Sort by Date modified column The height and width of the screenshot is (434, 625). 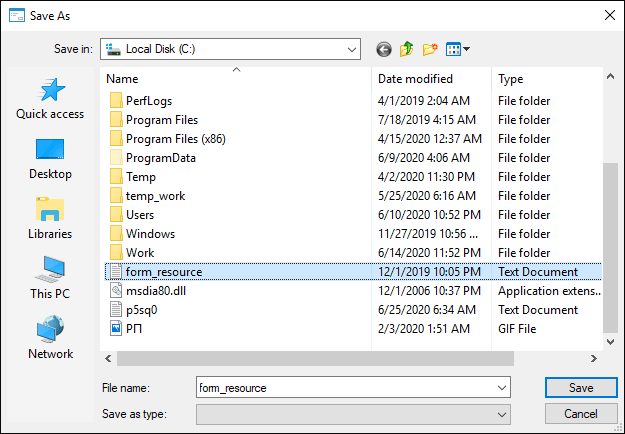click(x=415, y=79)
